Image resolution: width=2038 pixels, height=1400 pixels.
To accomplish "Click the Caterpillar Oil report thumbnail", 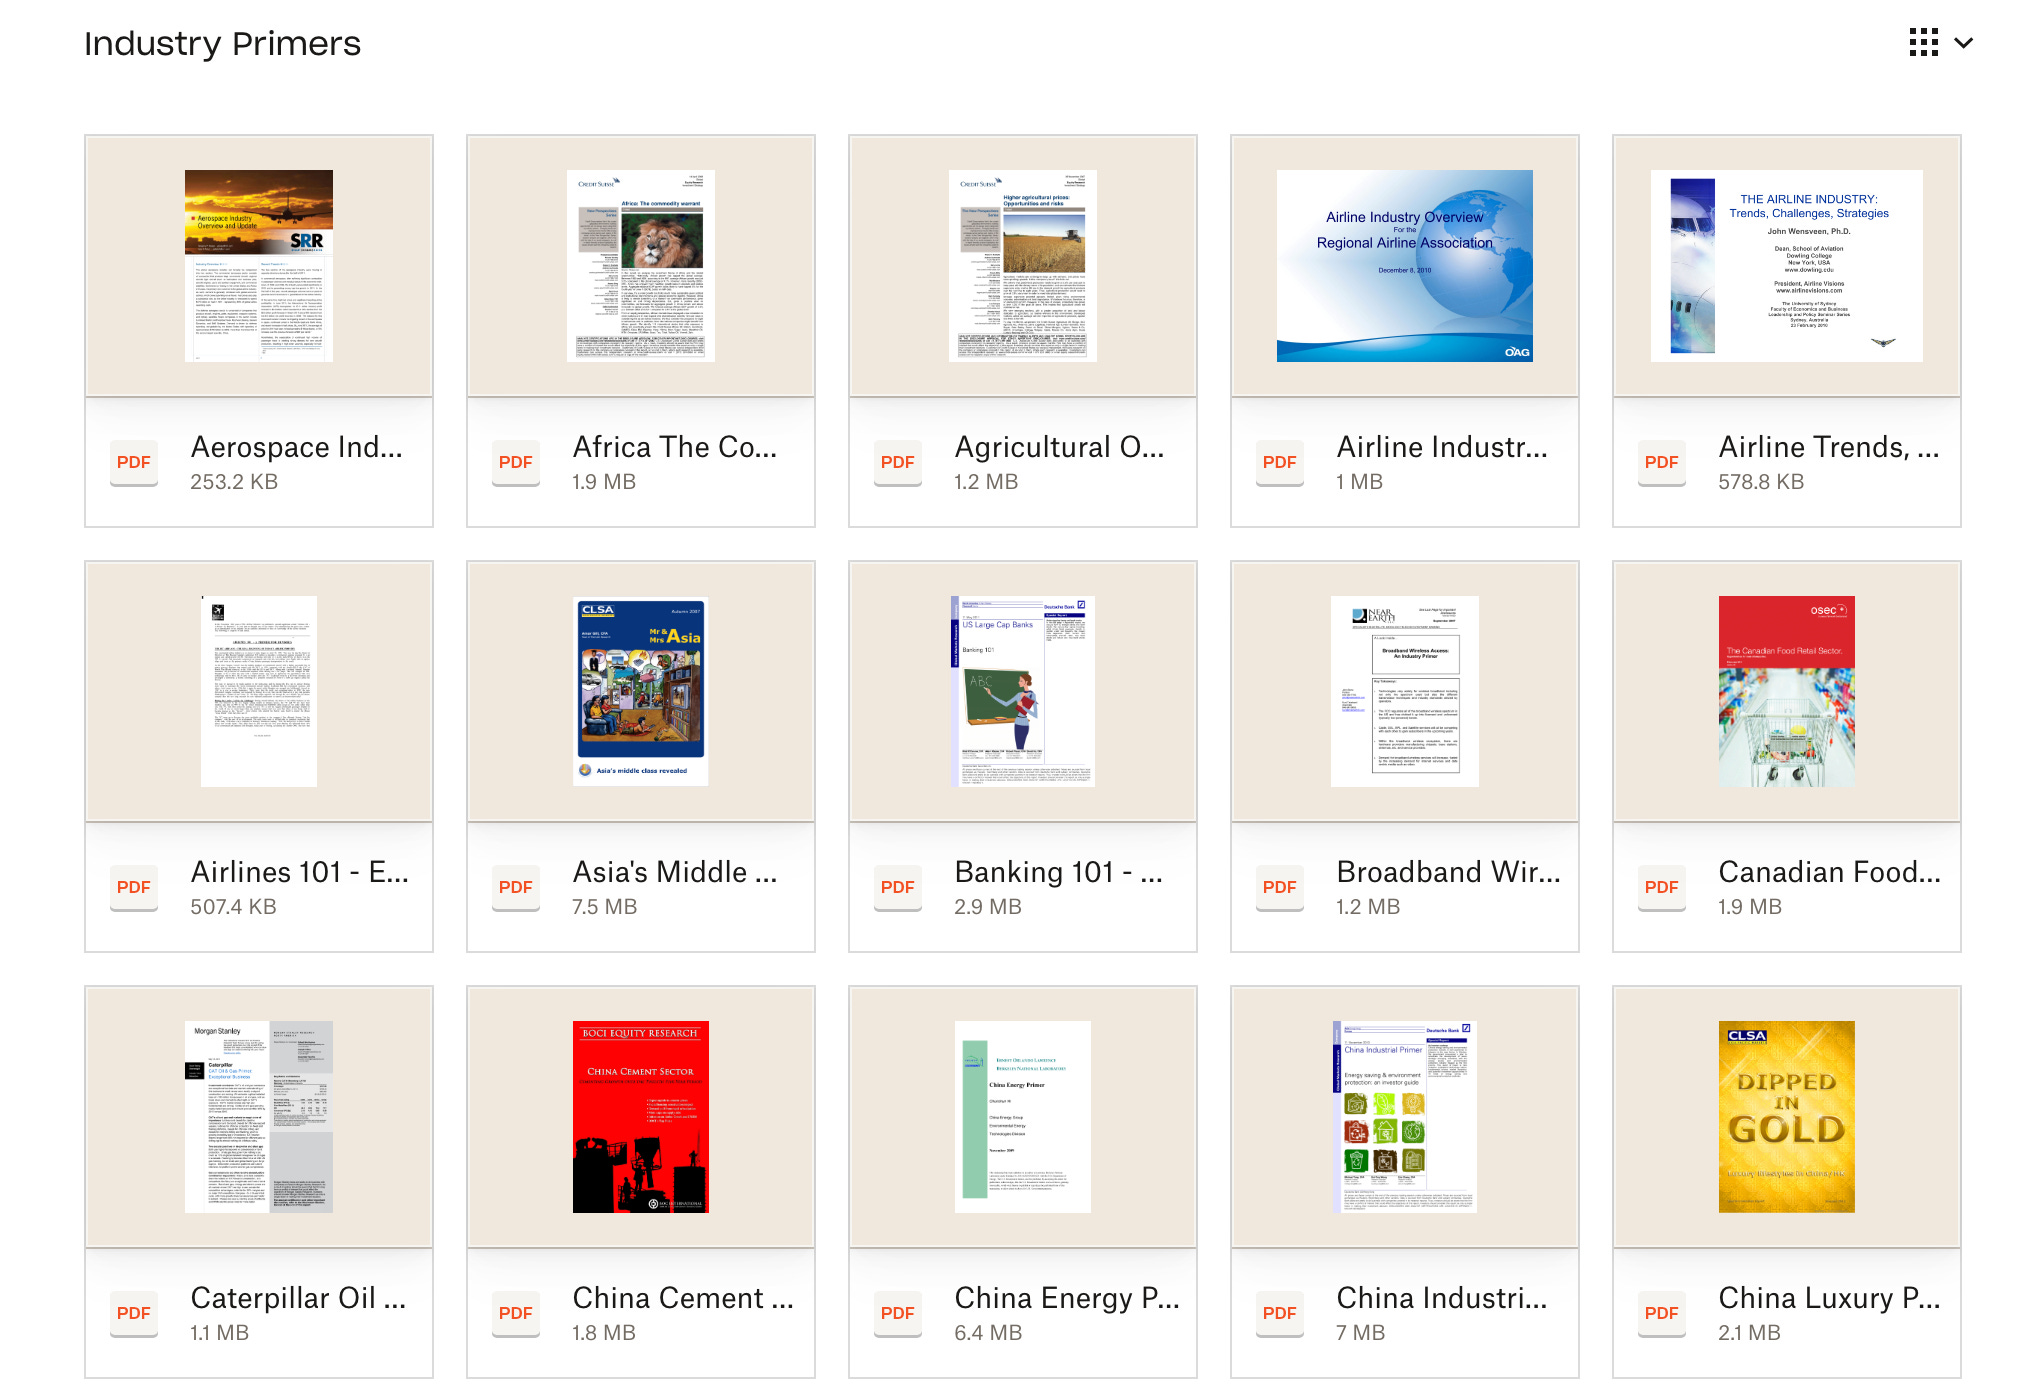I will pos(258,1117).
